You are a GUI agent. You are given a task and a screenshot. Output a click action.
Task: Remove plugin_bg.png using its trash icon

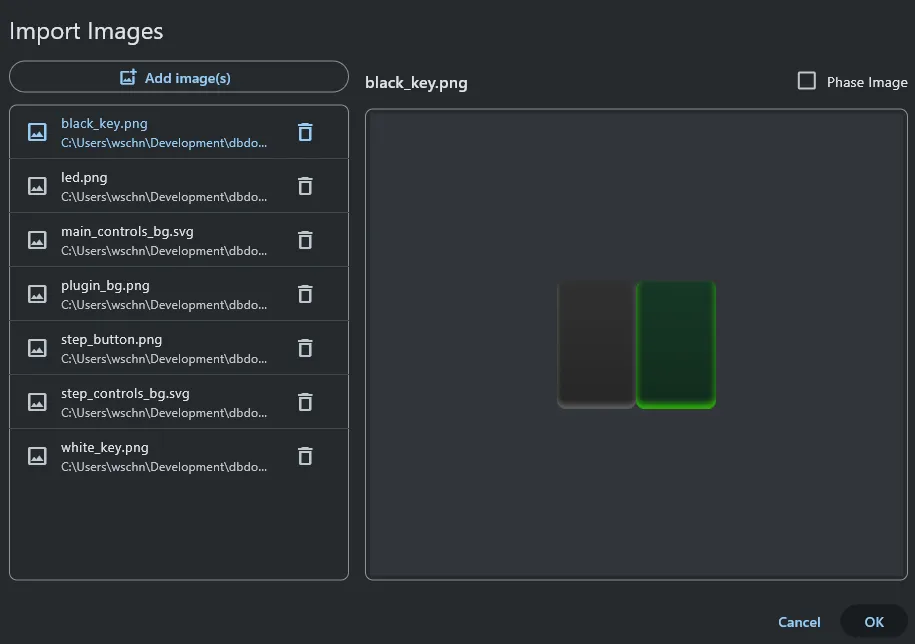click(x=305, y=294)
